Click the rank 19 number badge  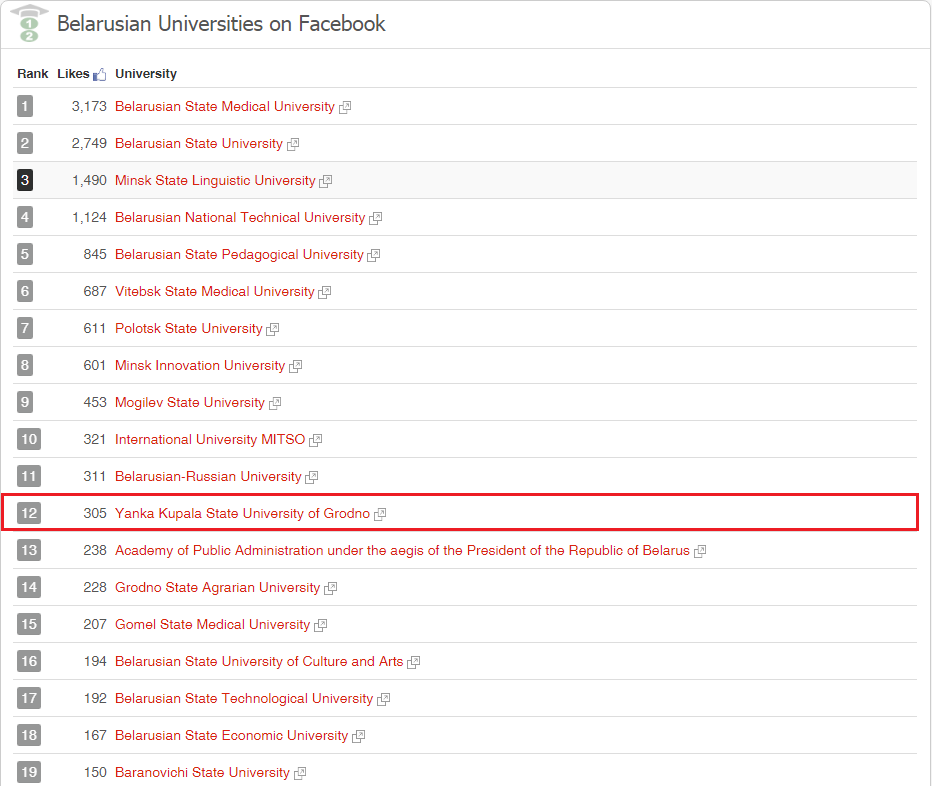[x=29, y=772]
